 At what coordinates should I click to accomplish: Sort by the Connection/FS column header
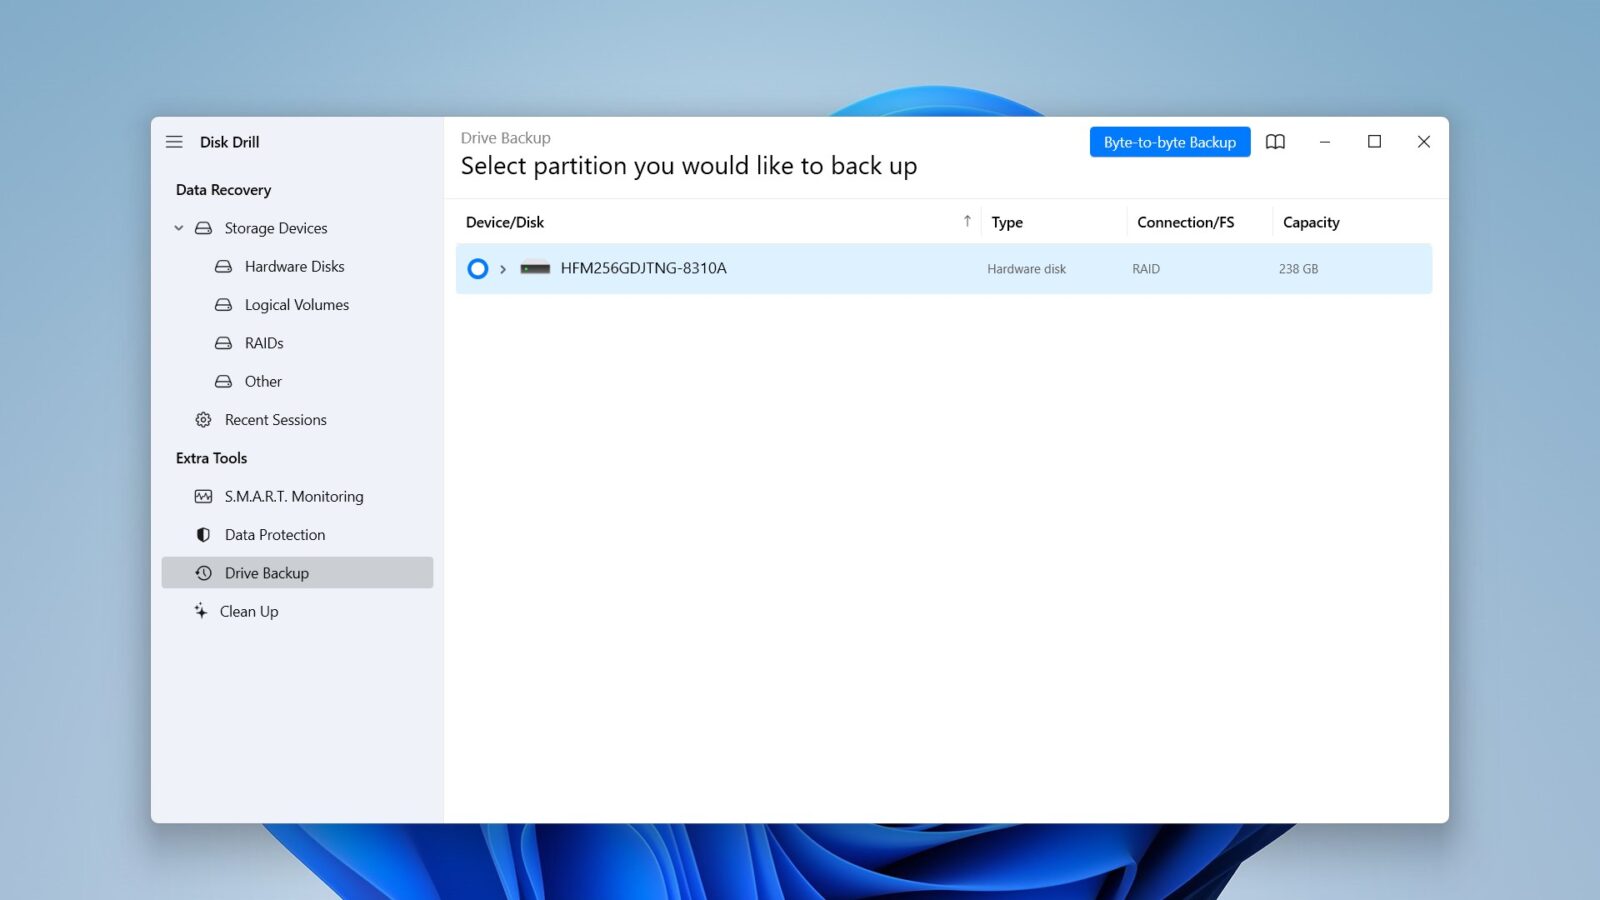pyautogui.click(x=1185, y=222)
